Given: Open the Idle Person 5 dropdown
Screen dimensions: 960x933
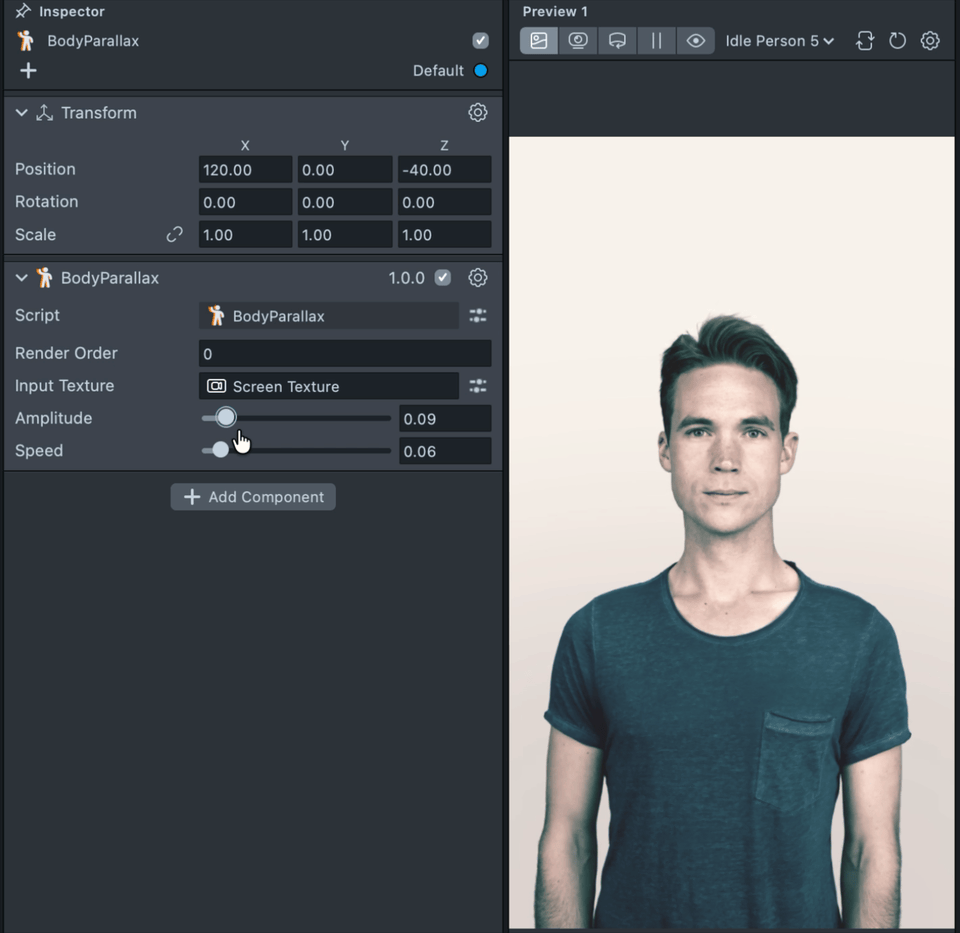Looking at the screenshot, I should point(779,41).
